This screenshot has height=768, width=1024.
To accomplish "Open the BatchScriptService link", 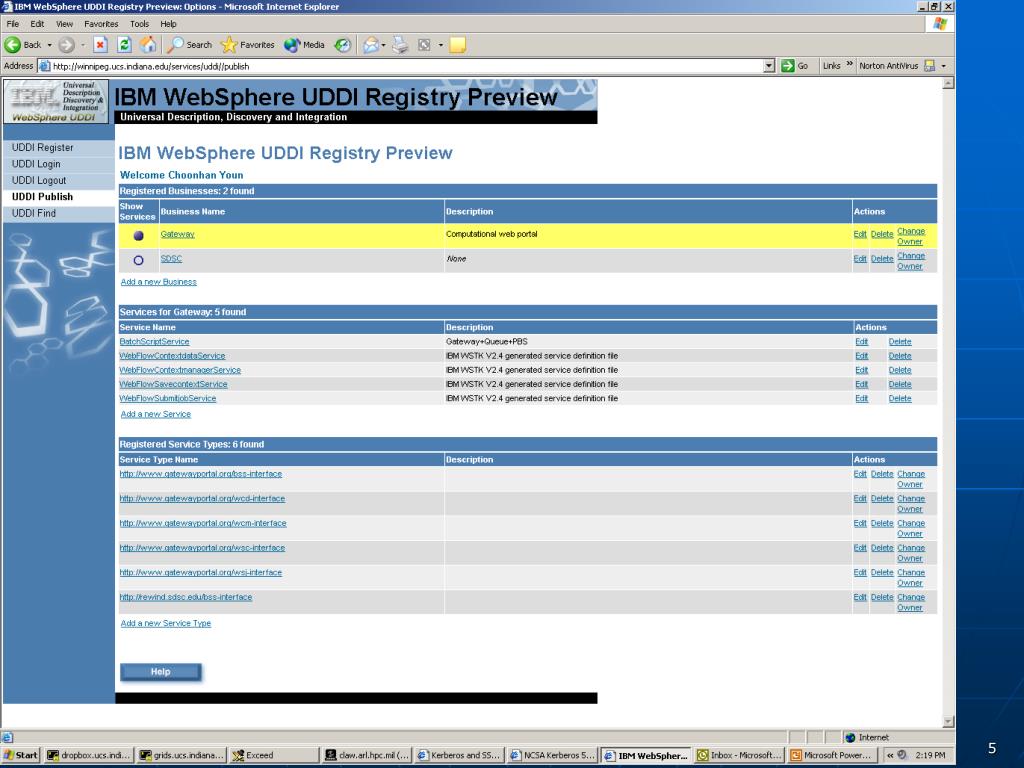I will 154,342.
